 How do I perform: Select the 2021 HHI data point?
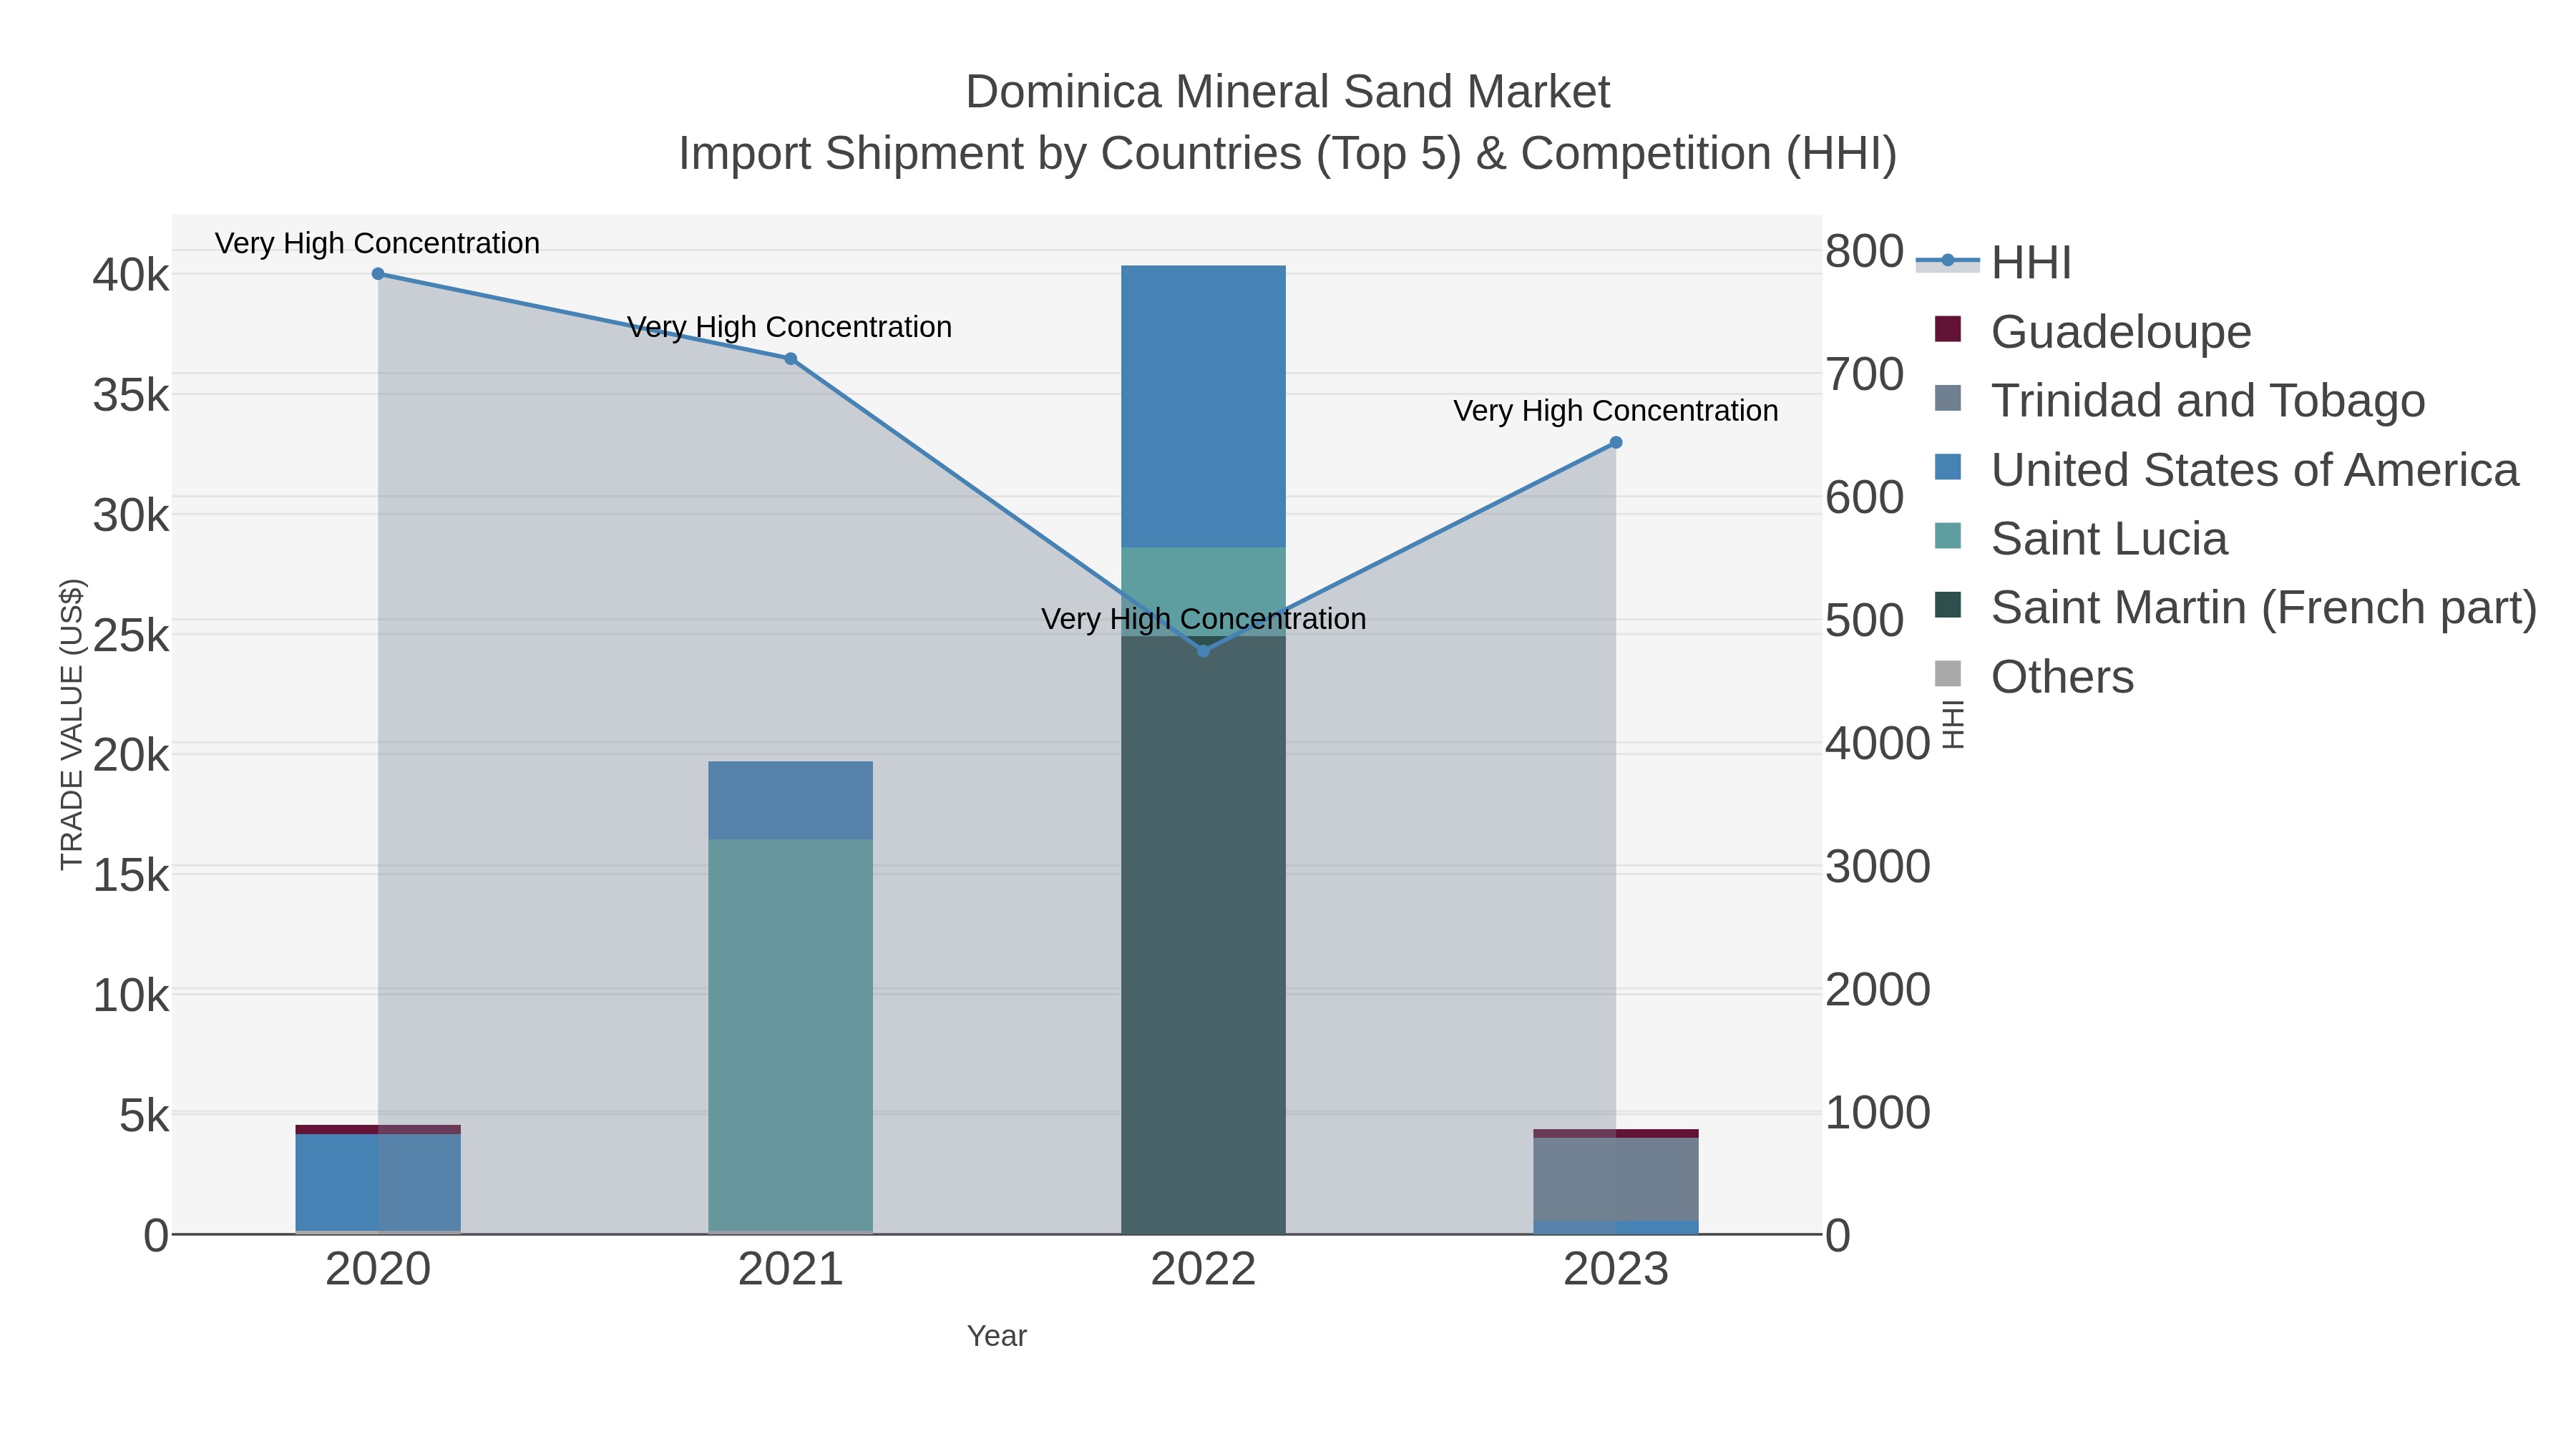click(x=791, y=359)
